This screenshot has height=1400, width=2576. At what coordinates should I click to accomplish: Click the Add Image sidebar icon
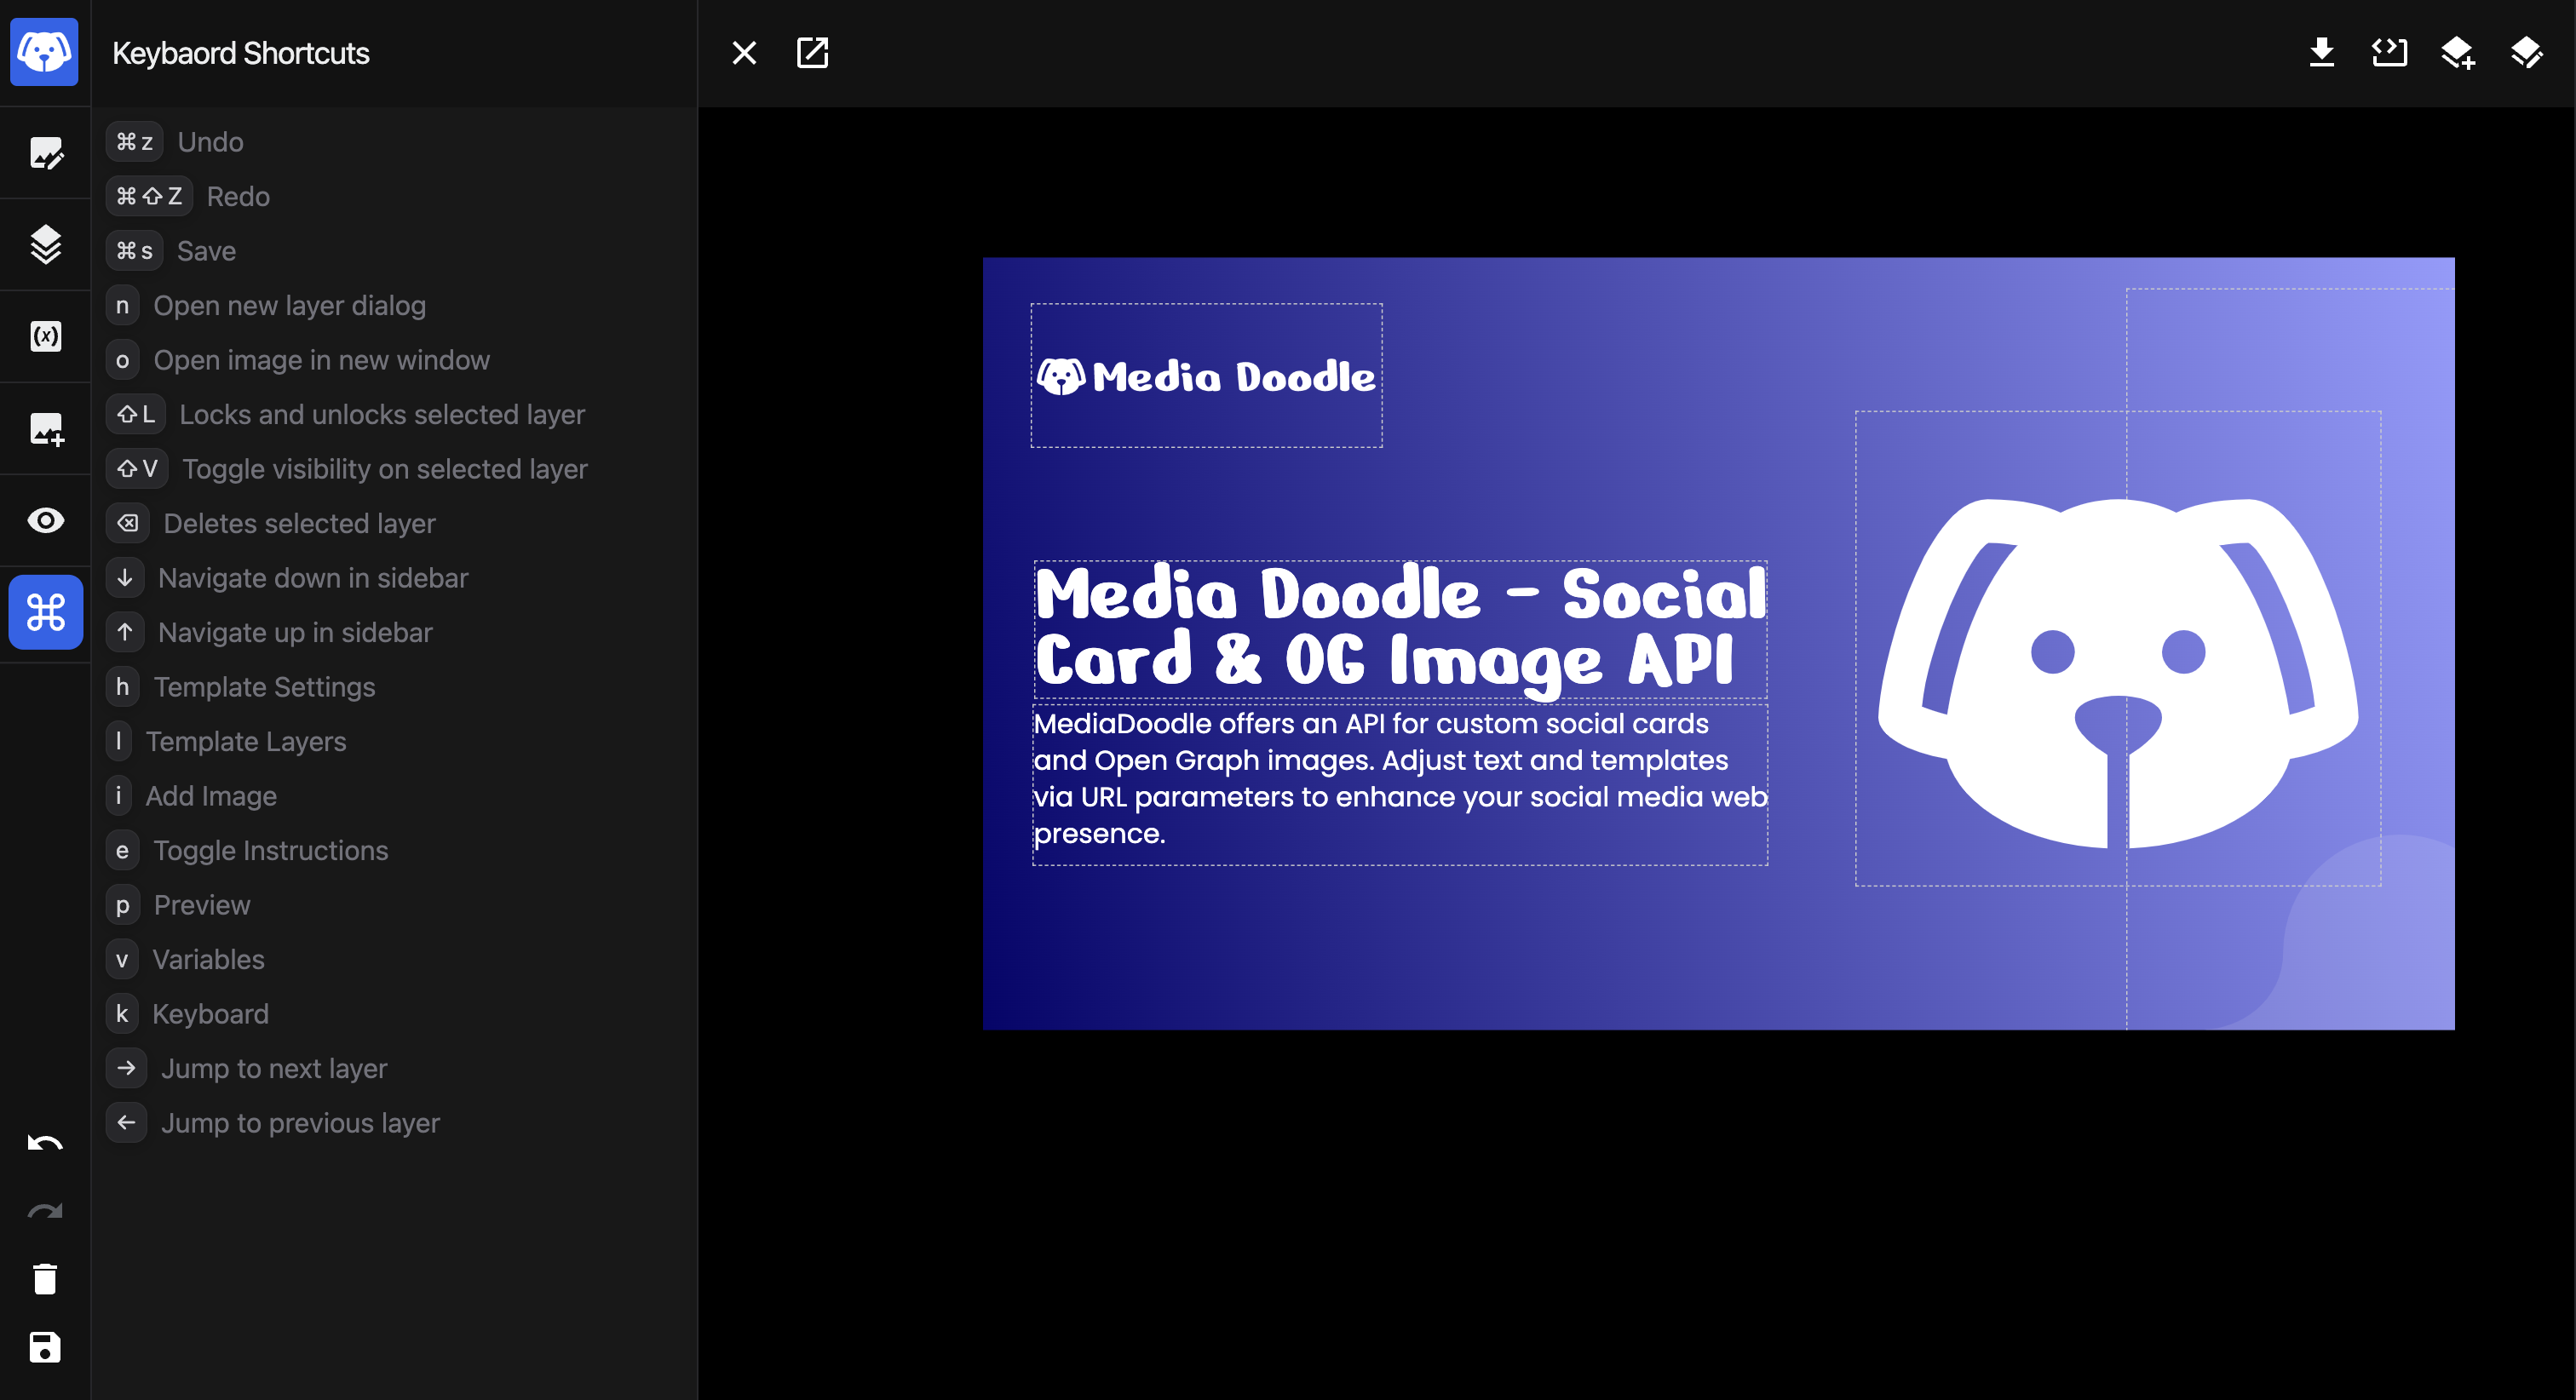coord(46,429)
